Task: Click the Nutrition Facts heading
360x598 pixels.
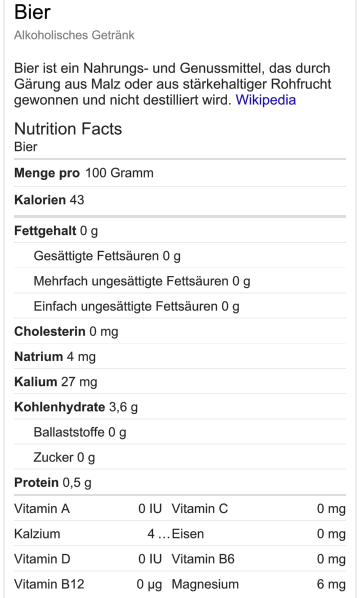Action: pyautogui.click(x=68, y=129)
